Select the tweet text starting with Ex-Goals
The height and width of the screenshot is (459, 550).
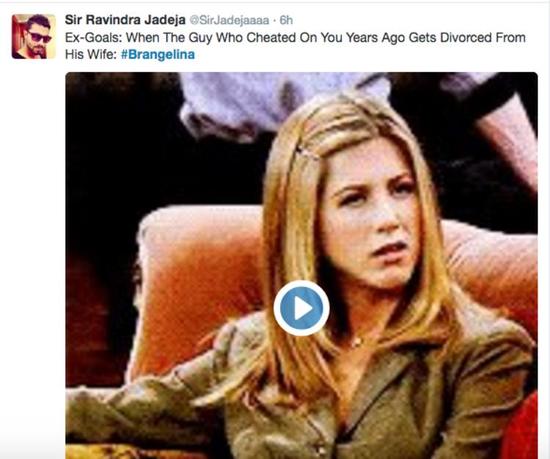coord(295,46)
